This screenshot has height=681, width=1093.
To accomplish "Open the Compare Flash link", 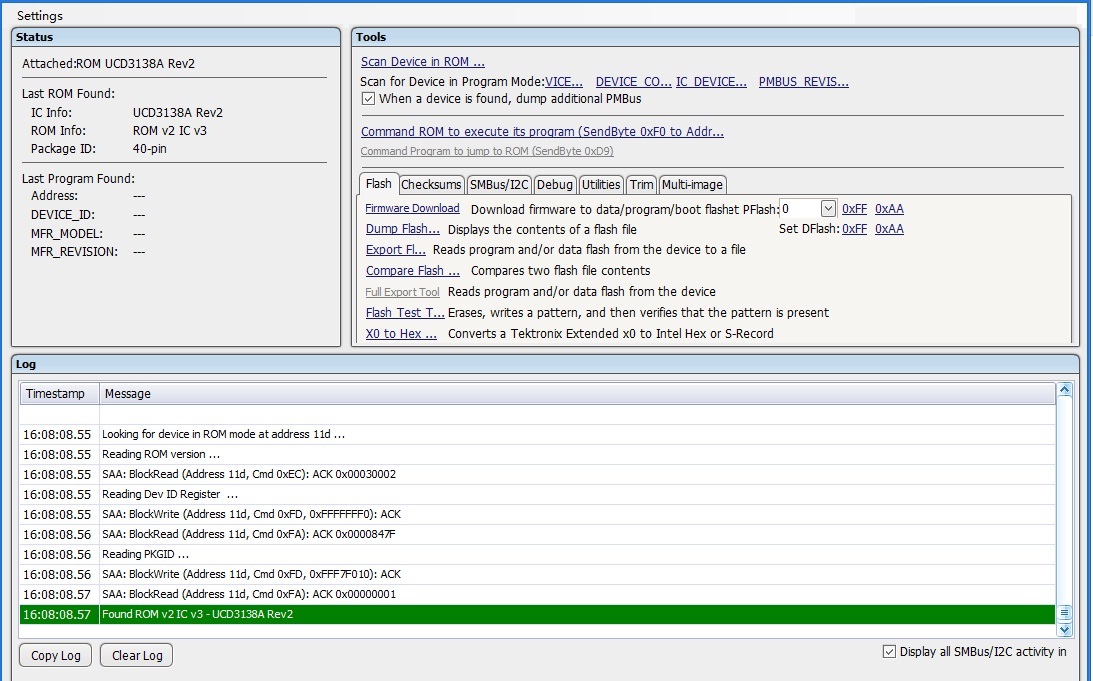I will (412, 271).
